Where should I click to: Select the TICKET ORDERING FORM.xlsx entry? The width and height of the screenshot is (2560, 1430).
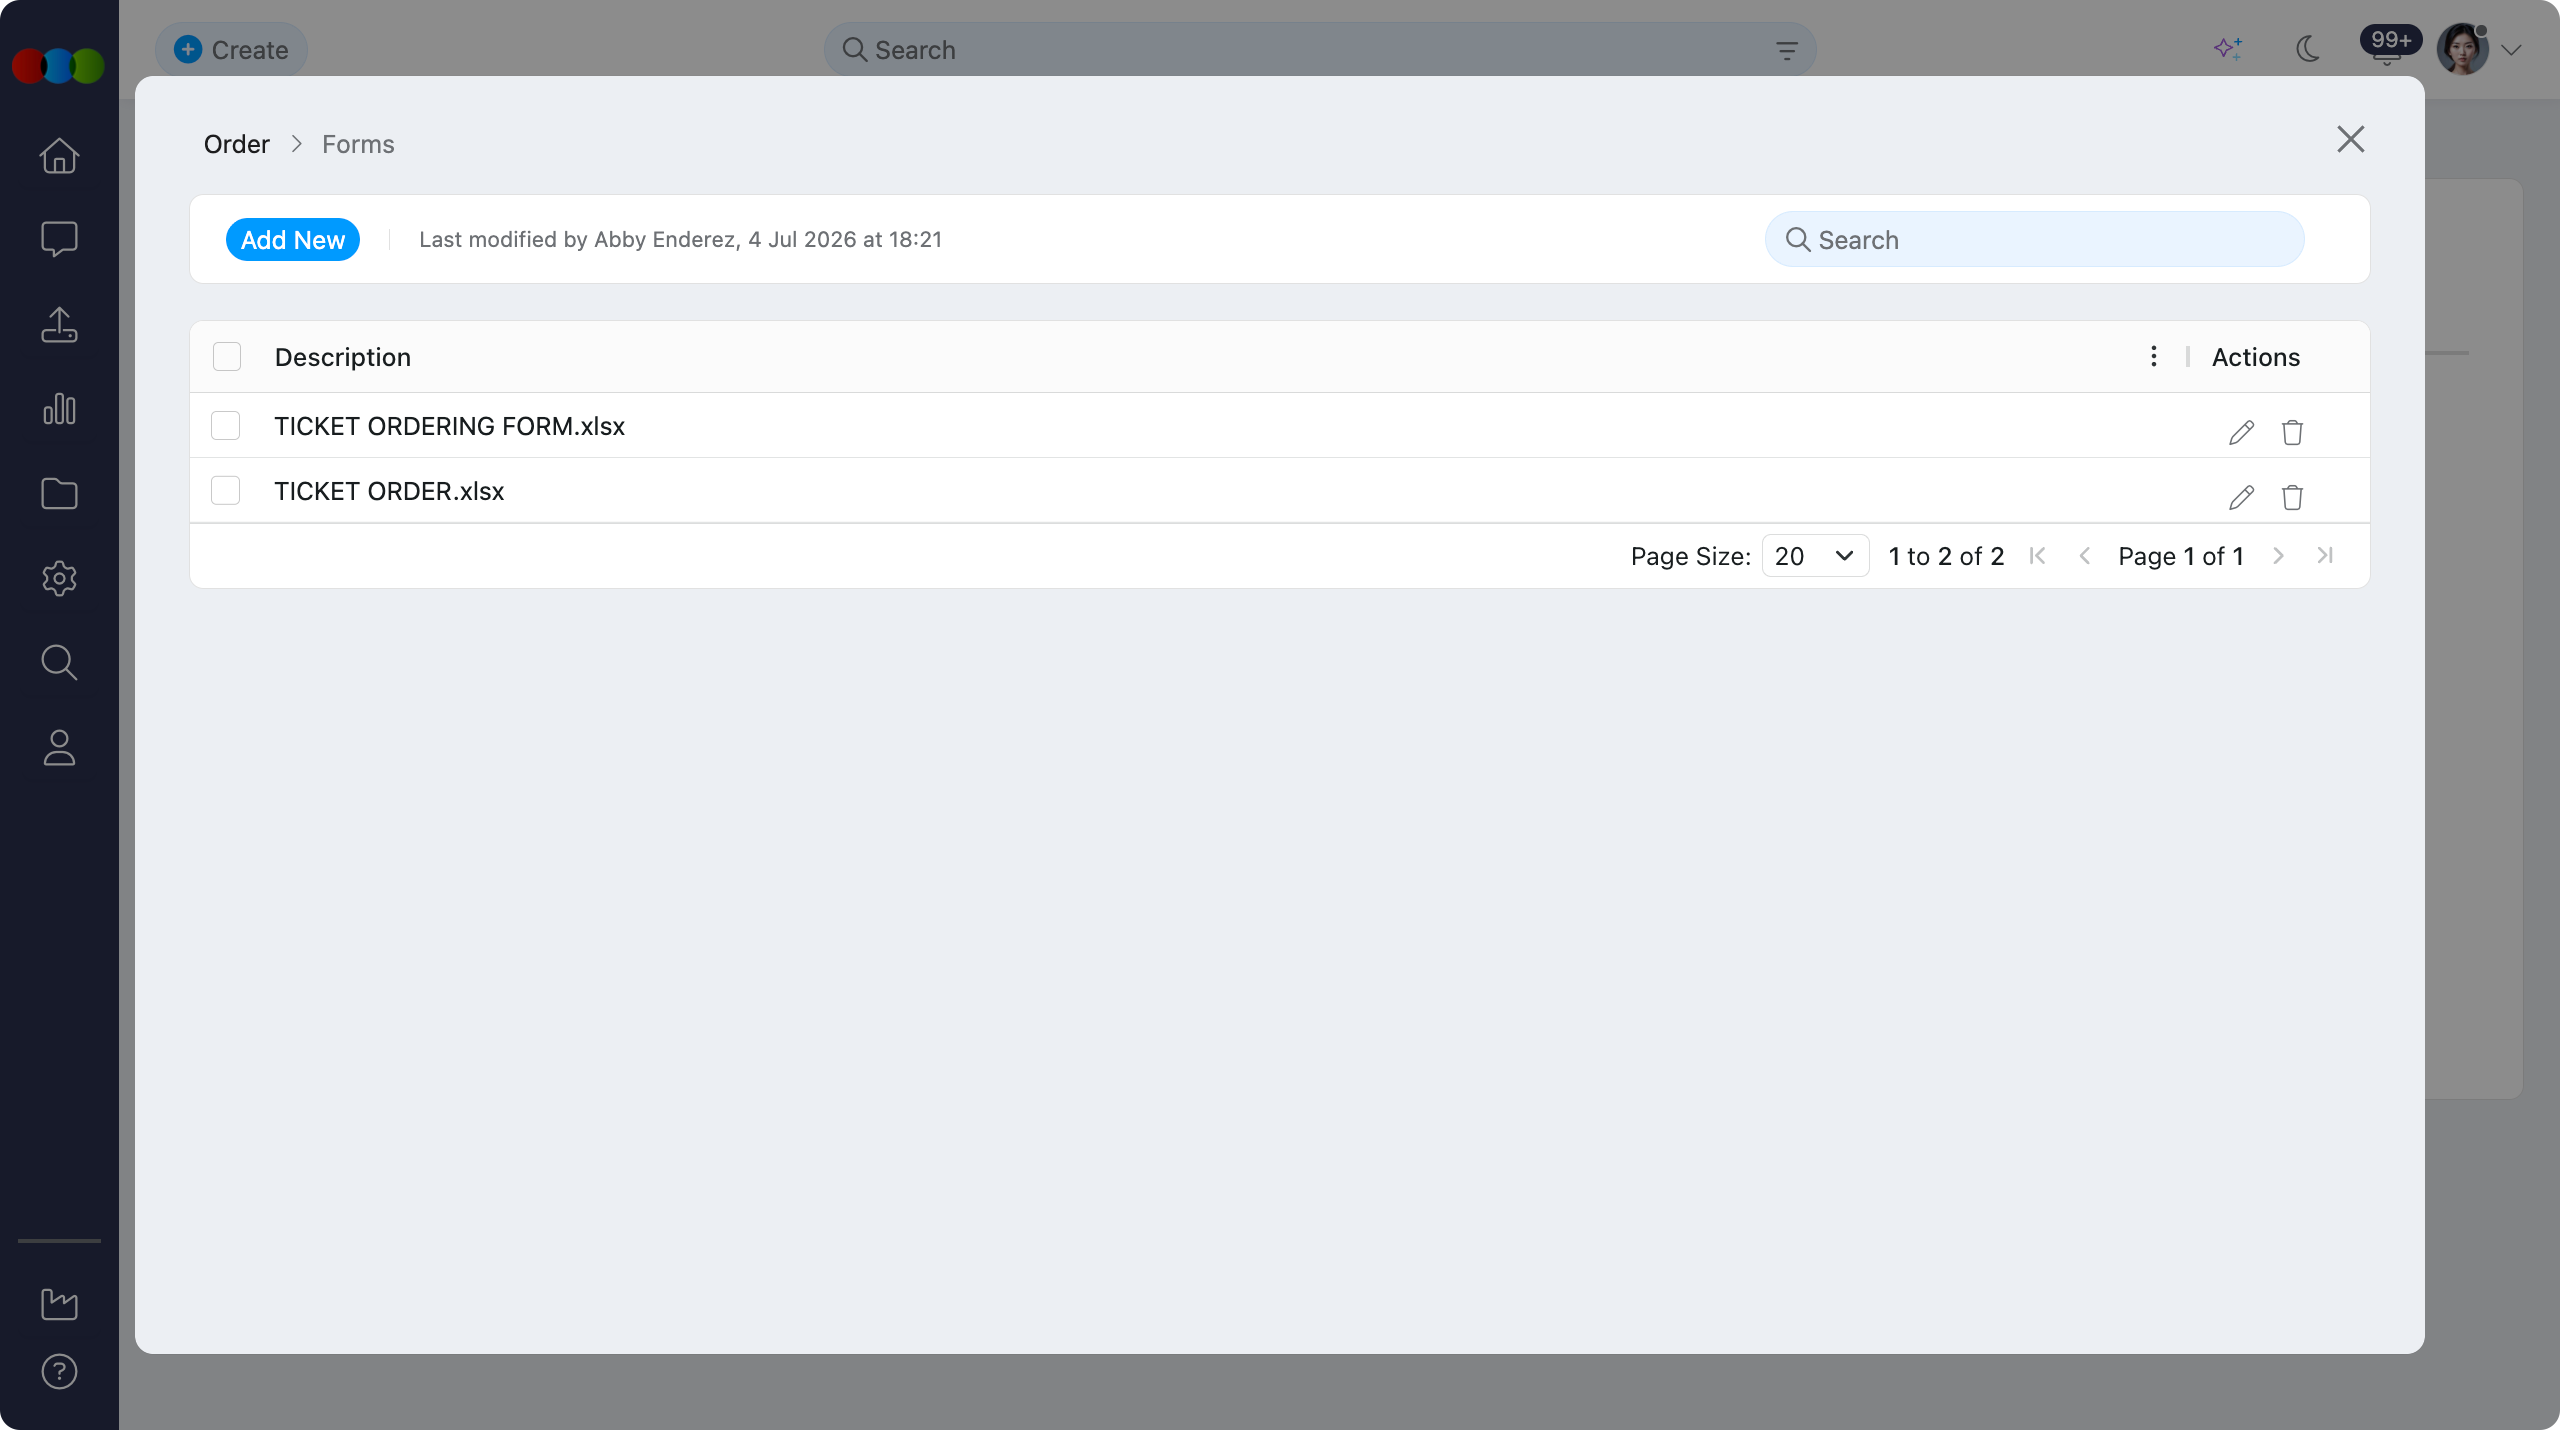coord(450,426)
